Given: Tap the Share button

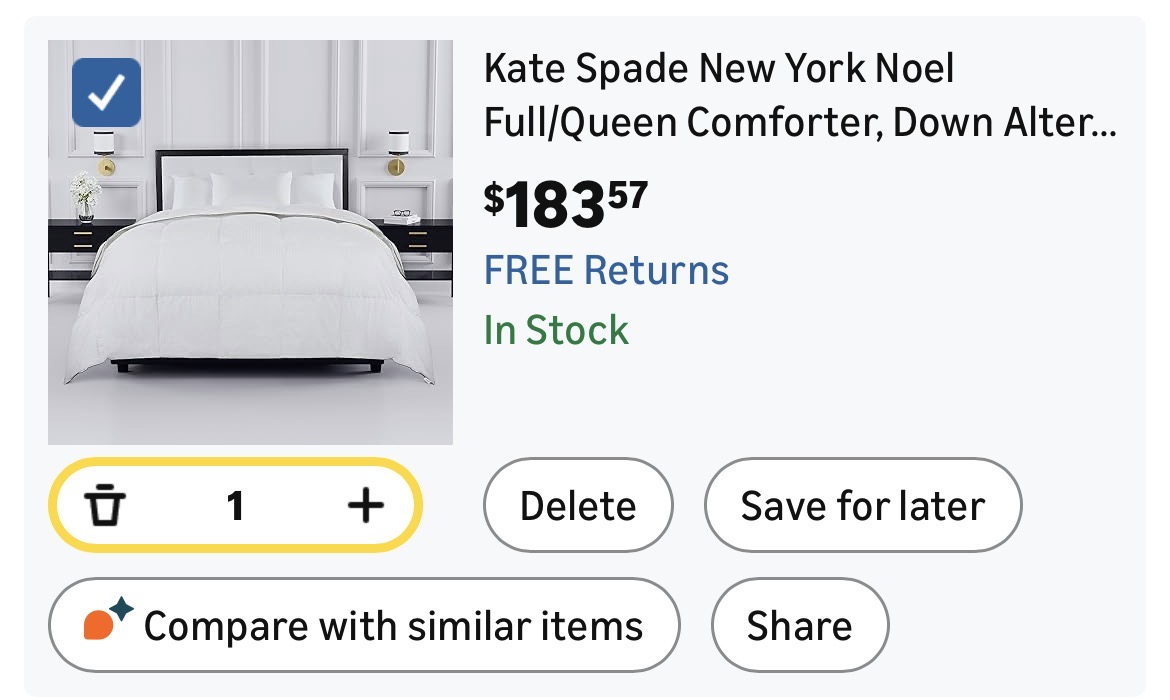Looking at the screenshot, I should click(x=799, y=626).
